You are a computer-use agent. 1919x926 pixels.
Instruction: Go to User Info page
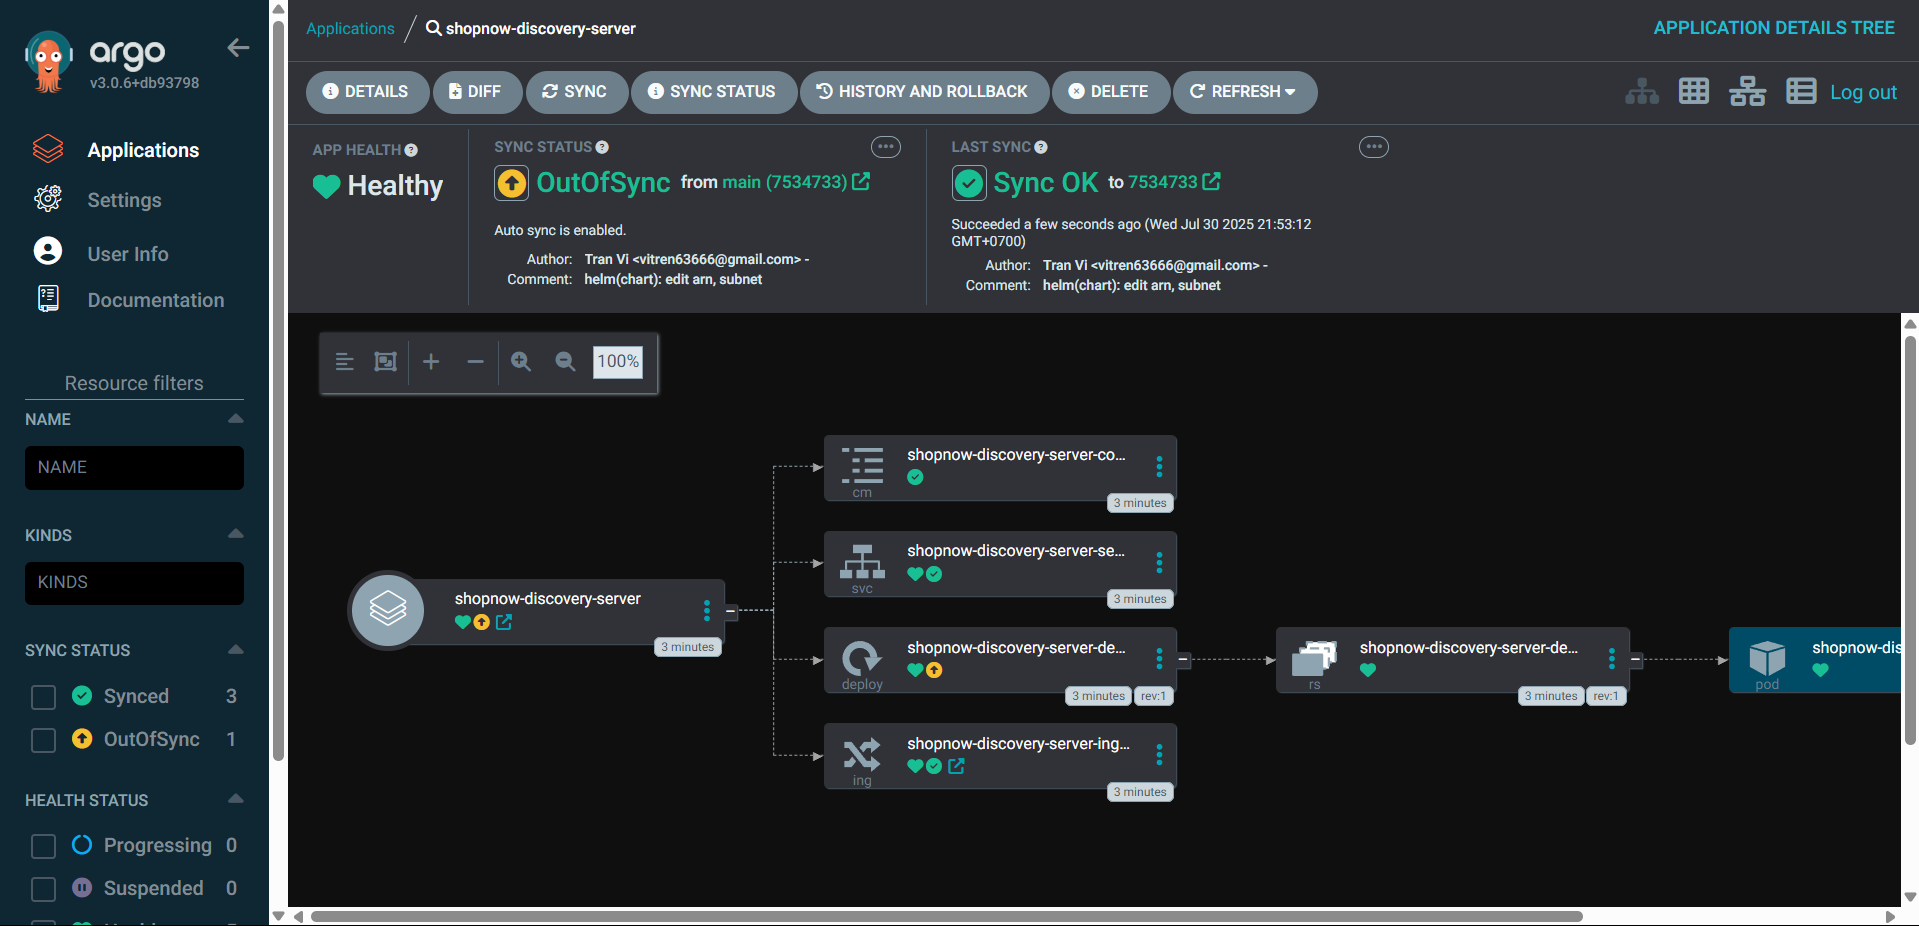click(127, 254)
